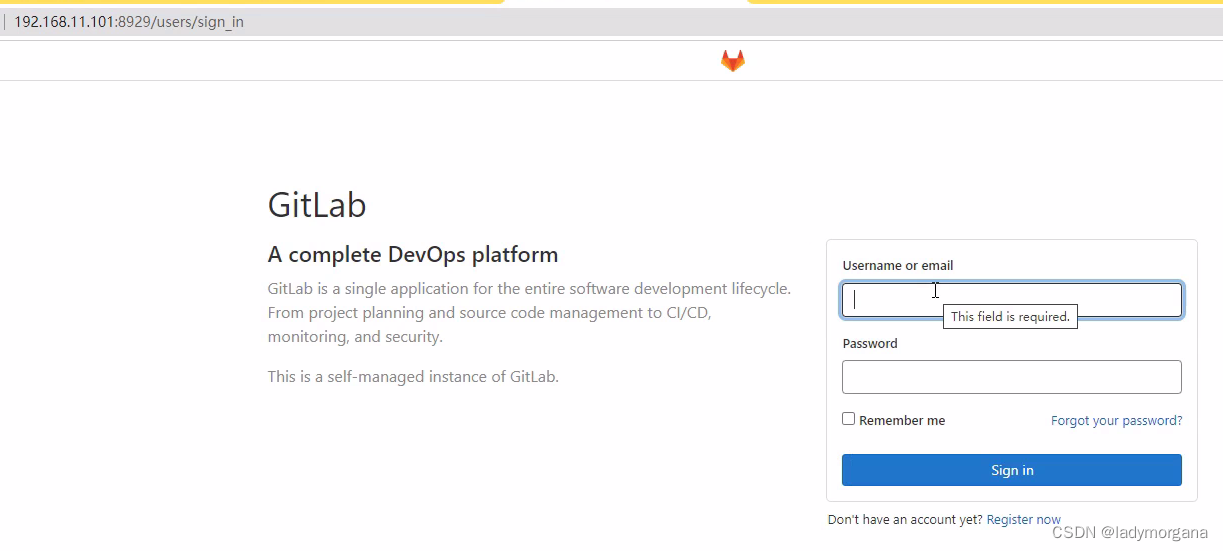
Task: Enable the Remember me checkbox
Action: coord(849,419)
